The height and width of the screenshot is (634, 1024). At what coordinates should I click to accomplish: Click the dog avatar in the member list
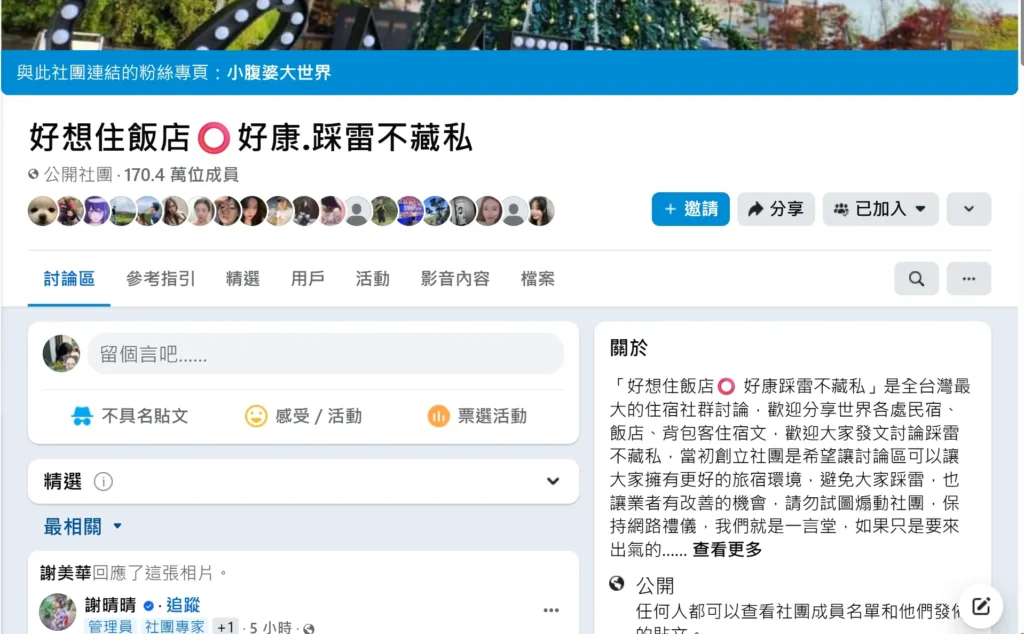(42, 211)
